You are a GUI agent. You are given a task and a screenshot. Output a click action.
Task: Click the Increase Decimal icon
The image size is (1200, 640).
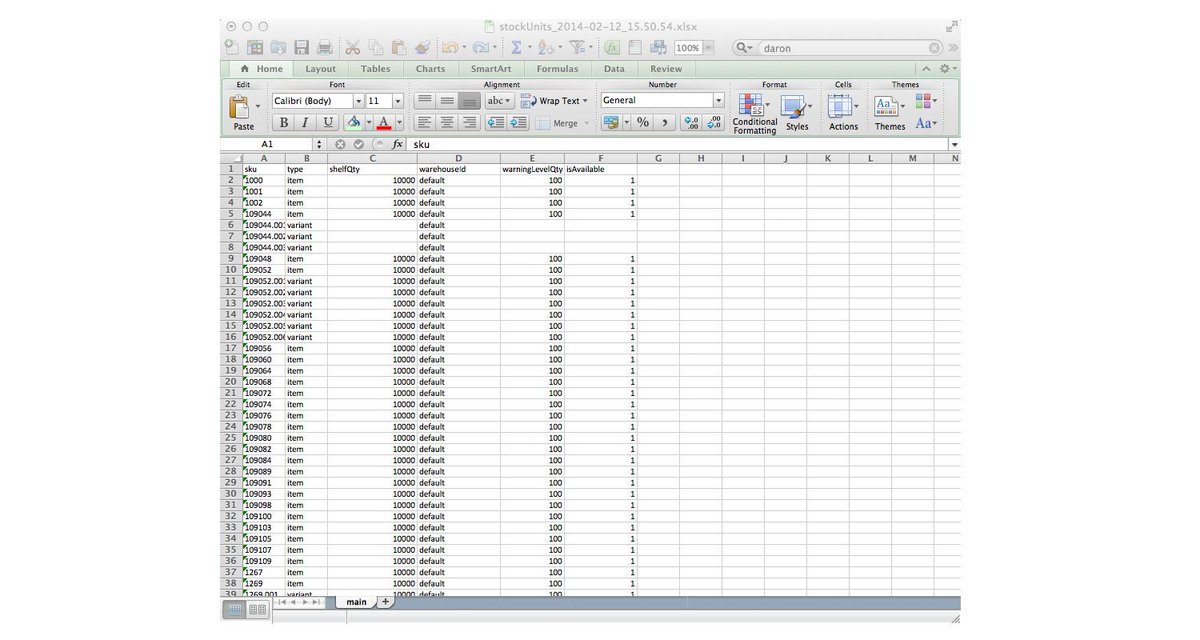pos(691,122)
